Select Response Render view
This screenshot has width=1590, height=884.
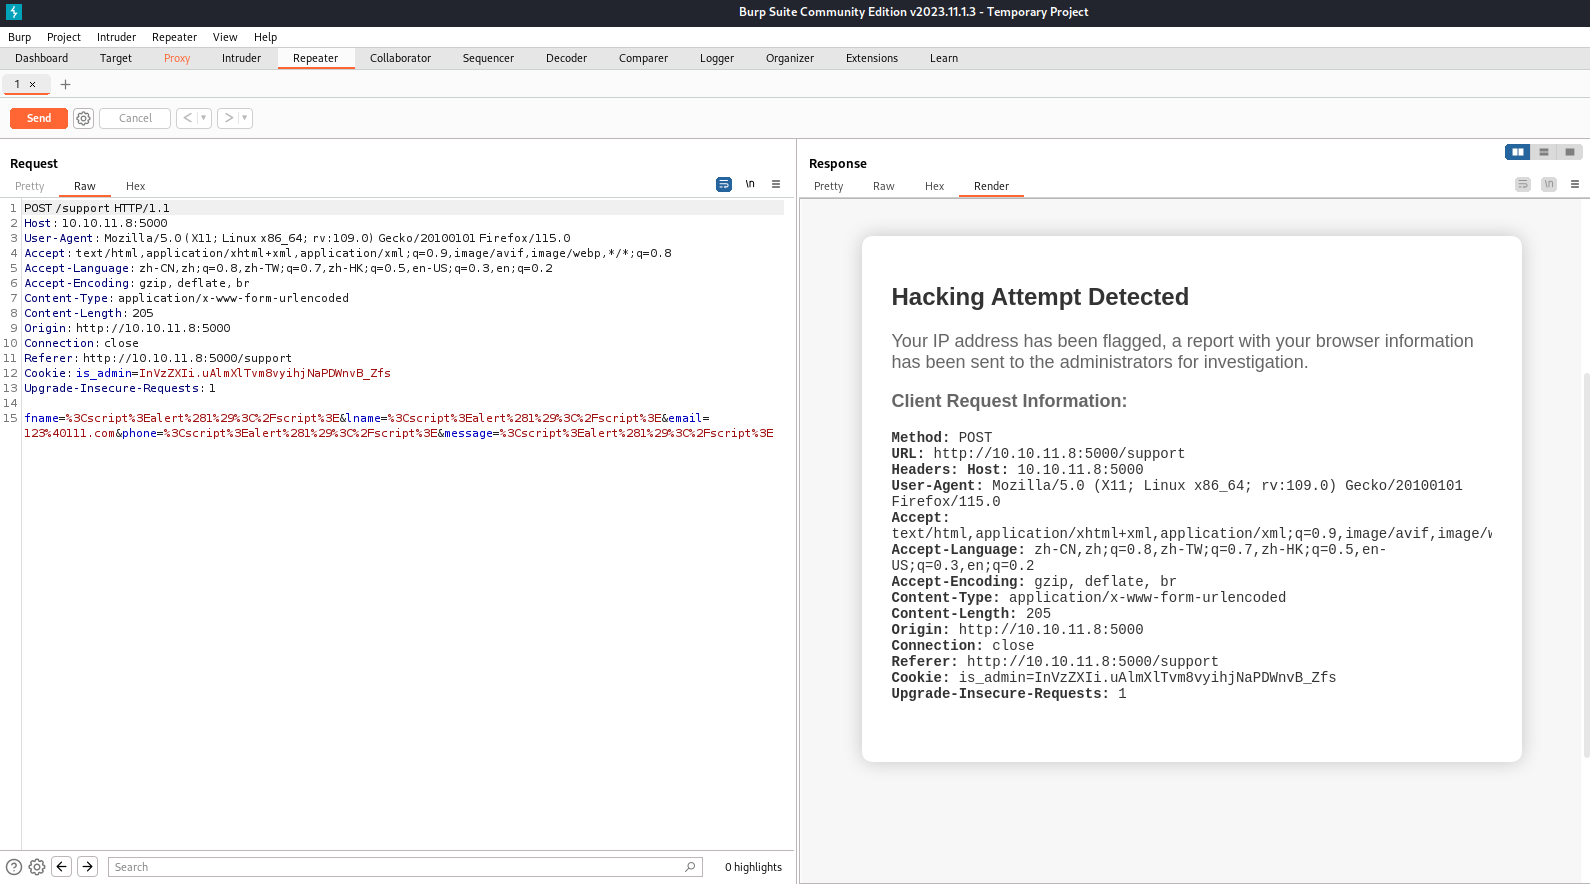(x=991, y=186)
